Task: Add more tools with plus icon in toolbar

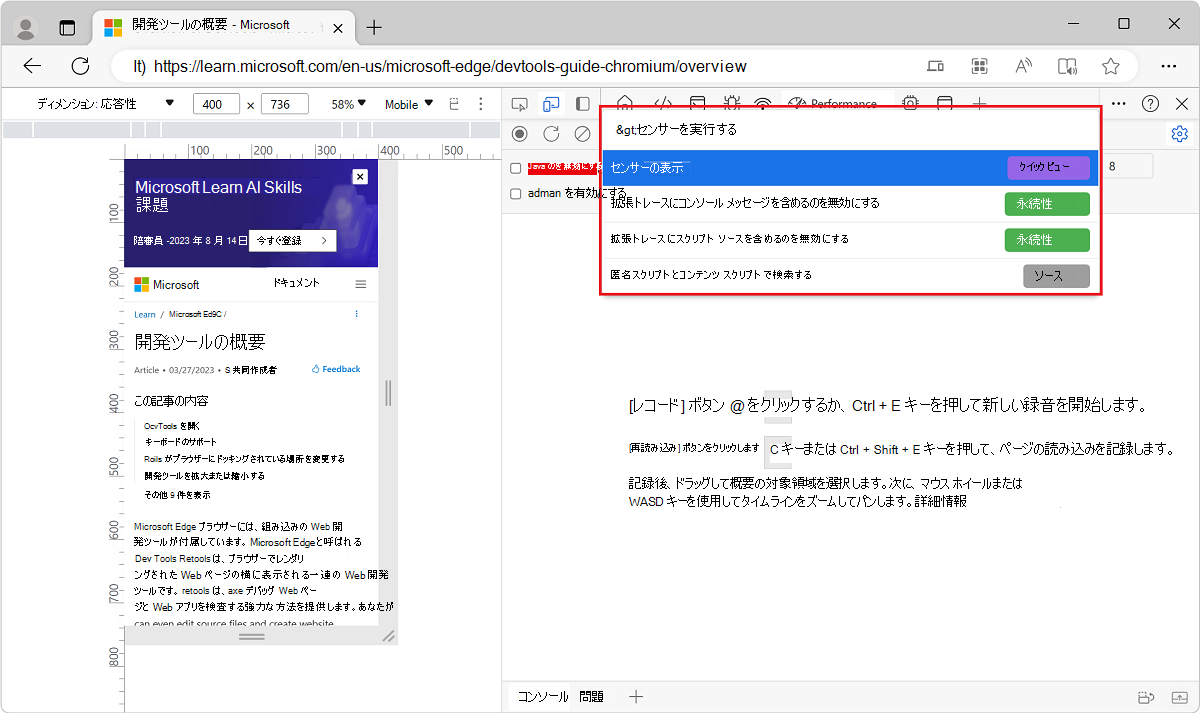Action: click(x=980, y=102)
